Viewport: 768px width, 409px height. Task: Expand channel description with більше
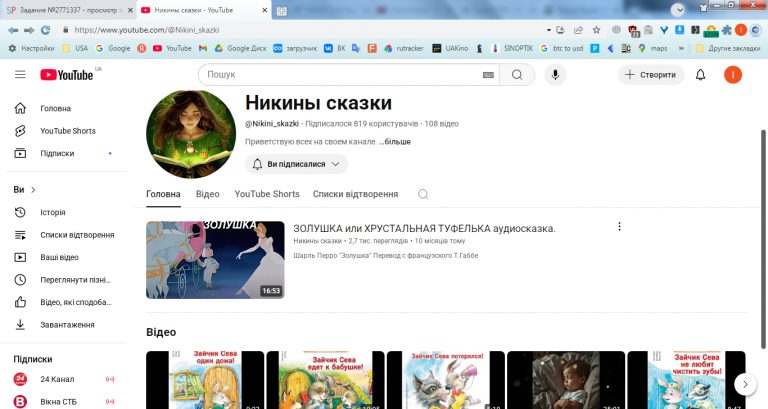click(x=397, y=142)
